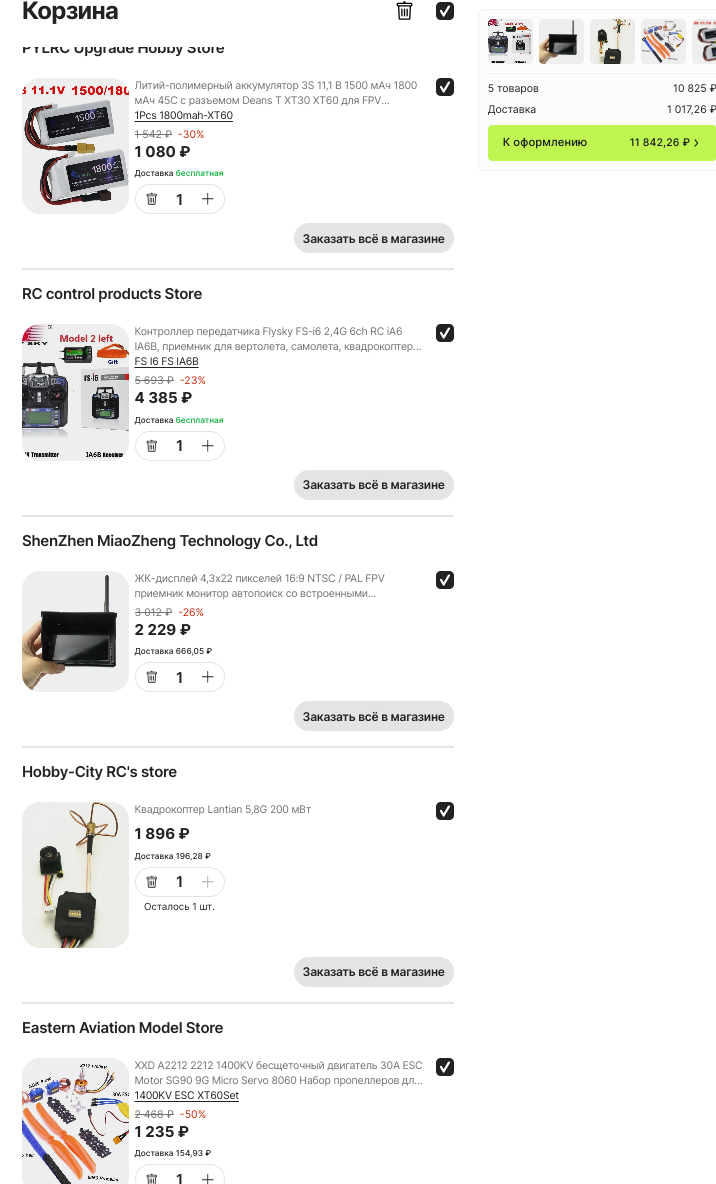
Task: Toggle select-all checkbox in cart header
Action: pyautogui.click(x=445, y=11)
